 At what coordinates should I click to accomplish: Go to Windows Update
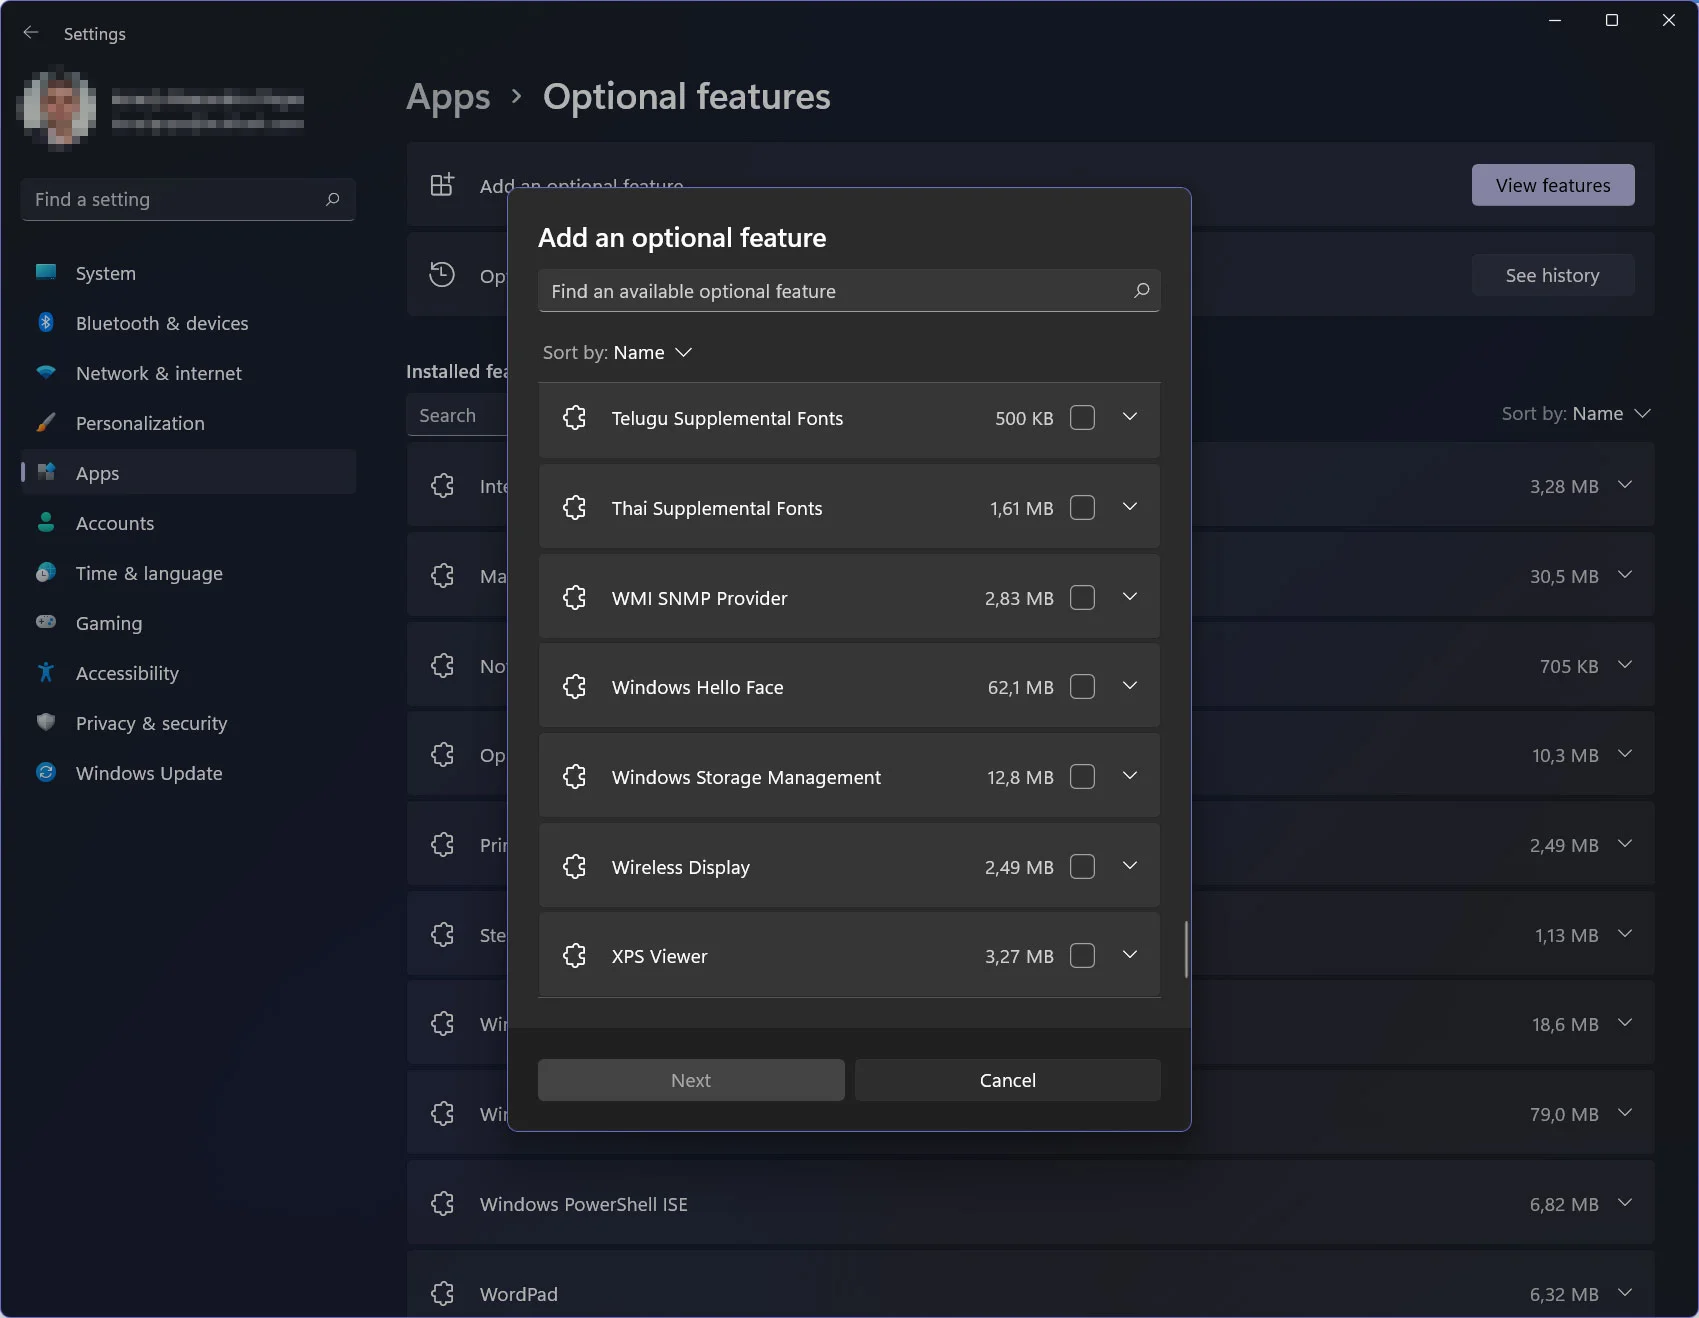(188, 773)
